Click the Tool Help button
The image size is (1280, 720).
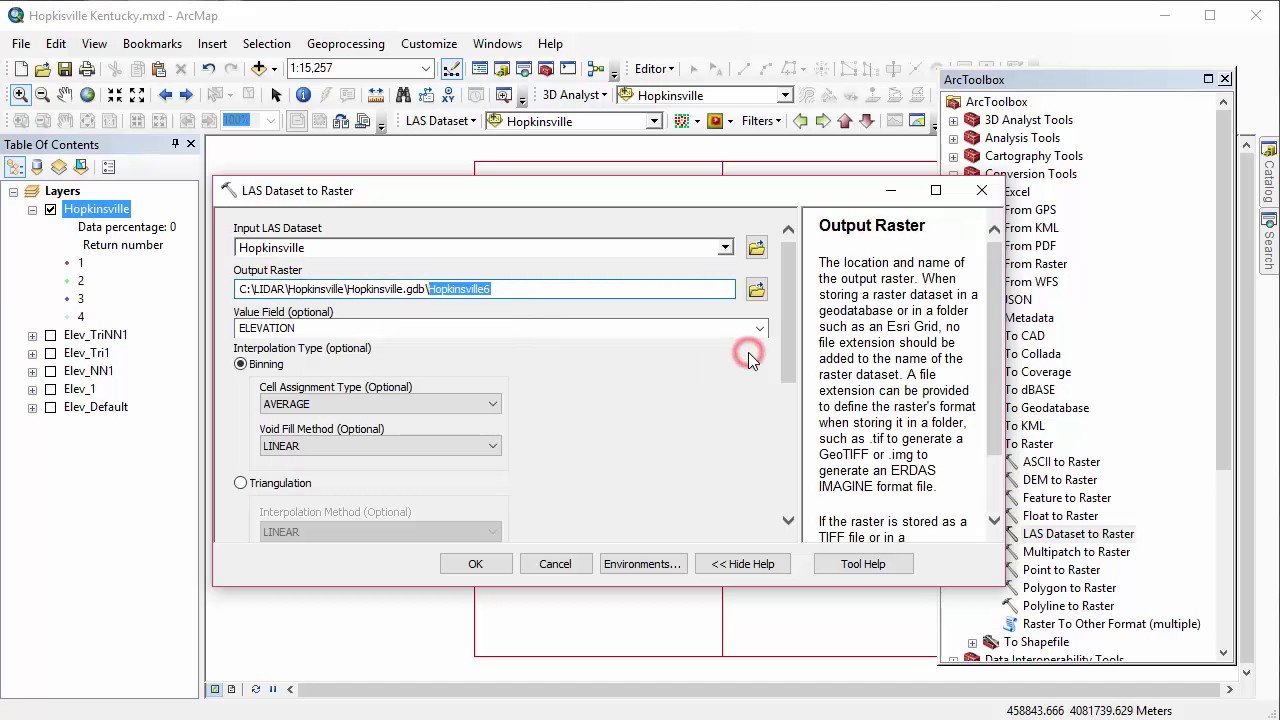(863, 564)
